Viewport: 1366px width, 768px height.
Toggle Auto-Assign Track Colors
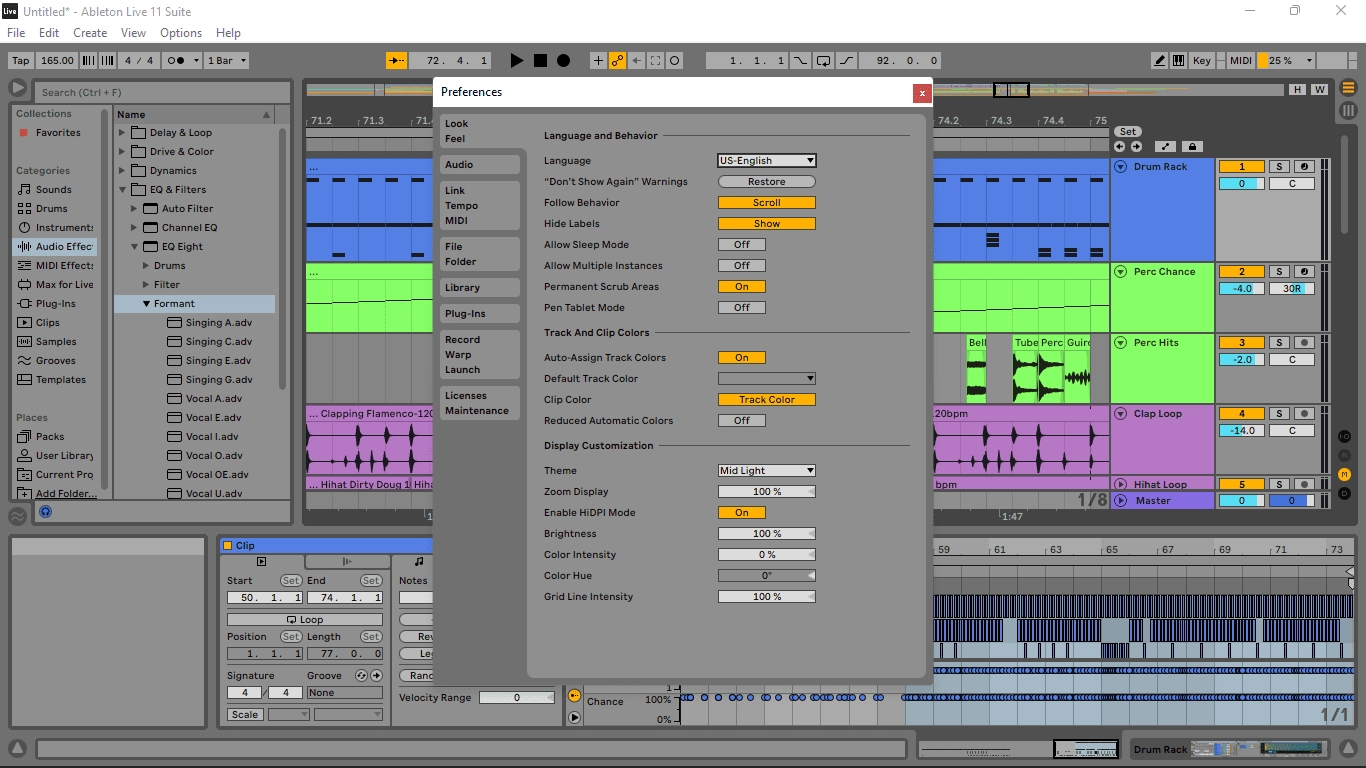(x=742, y=358)
